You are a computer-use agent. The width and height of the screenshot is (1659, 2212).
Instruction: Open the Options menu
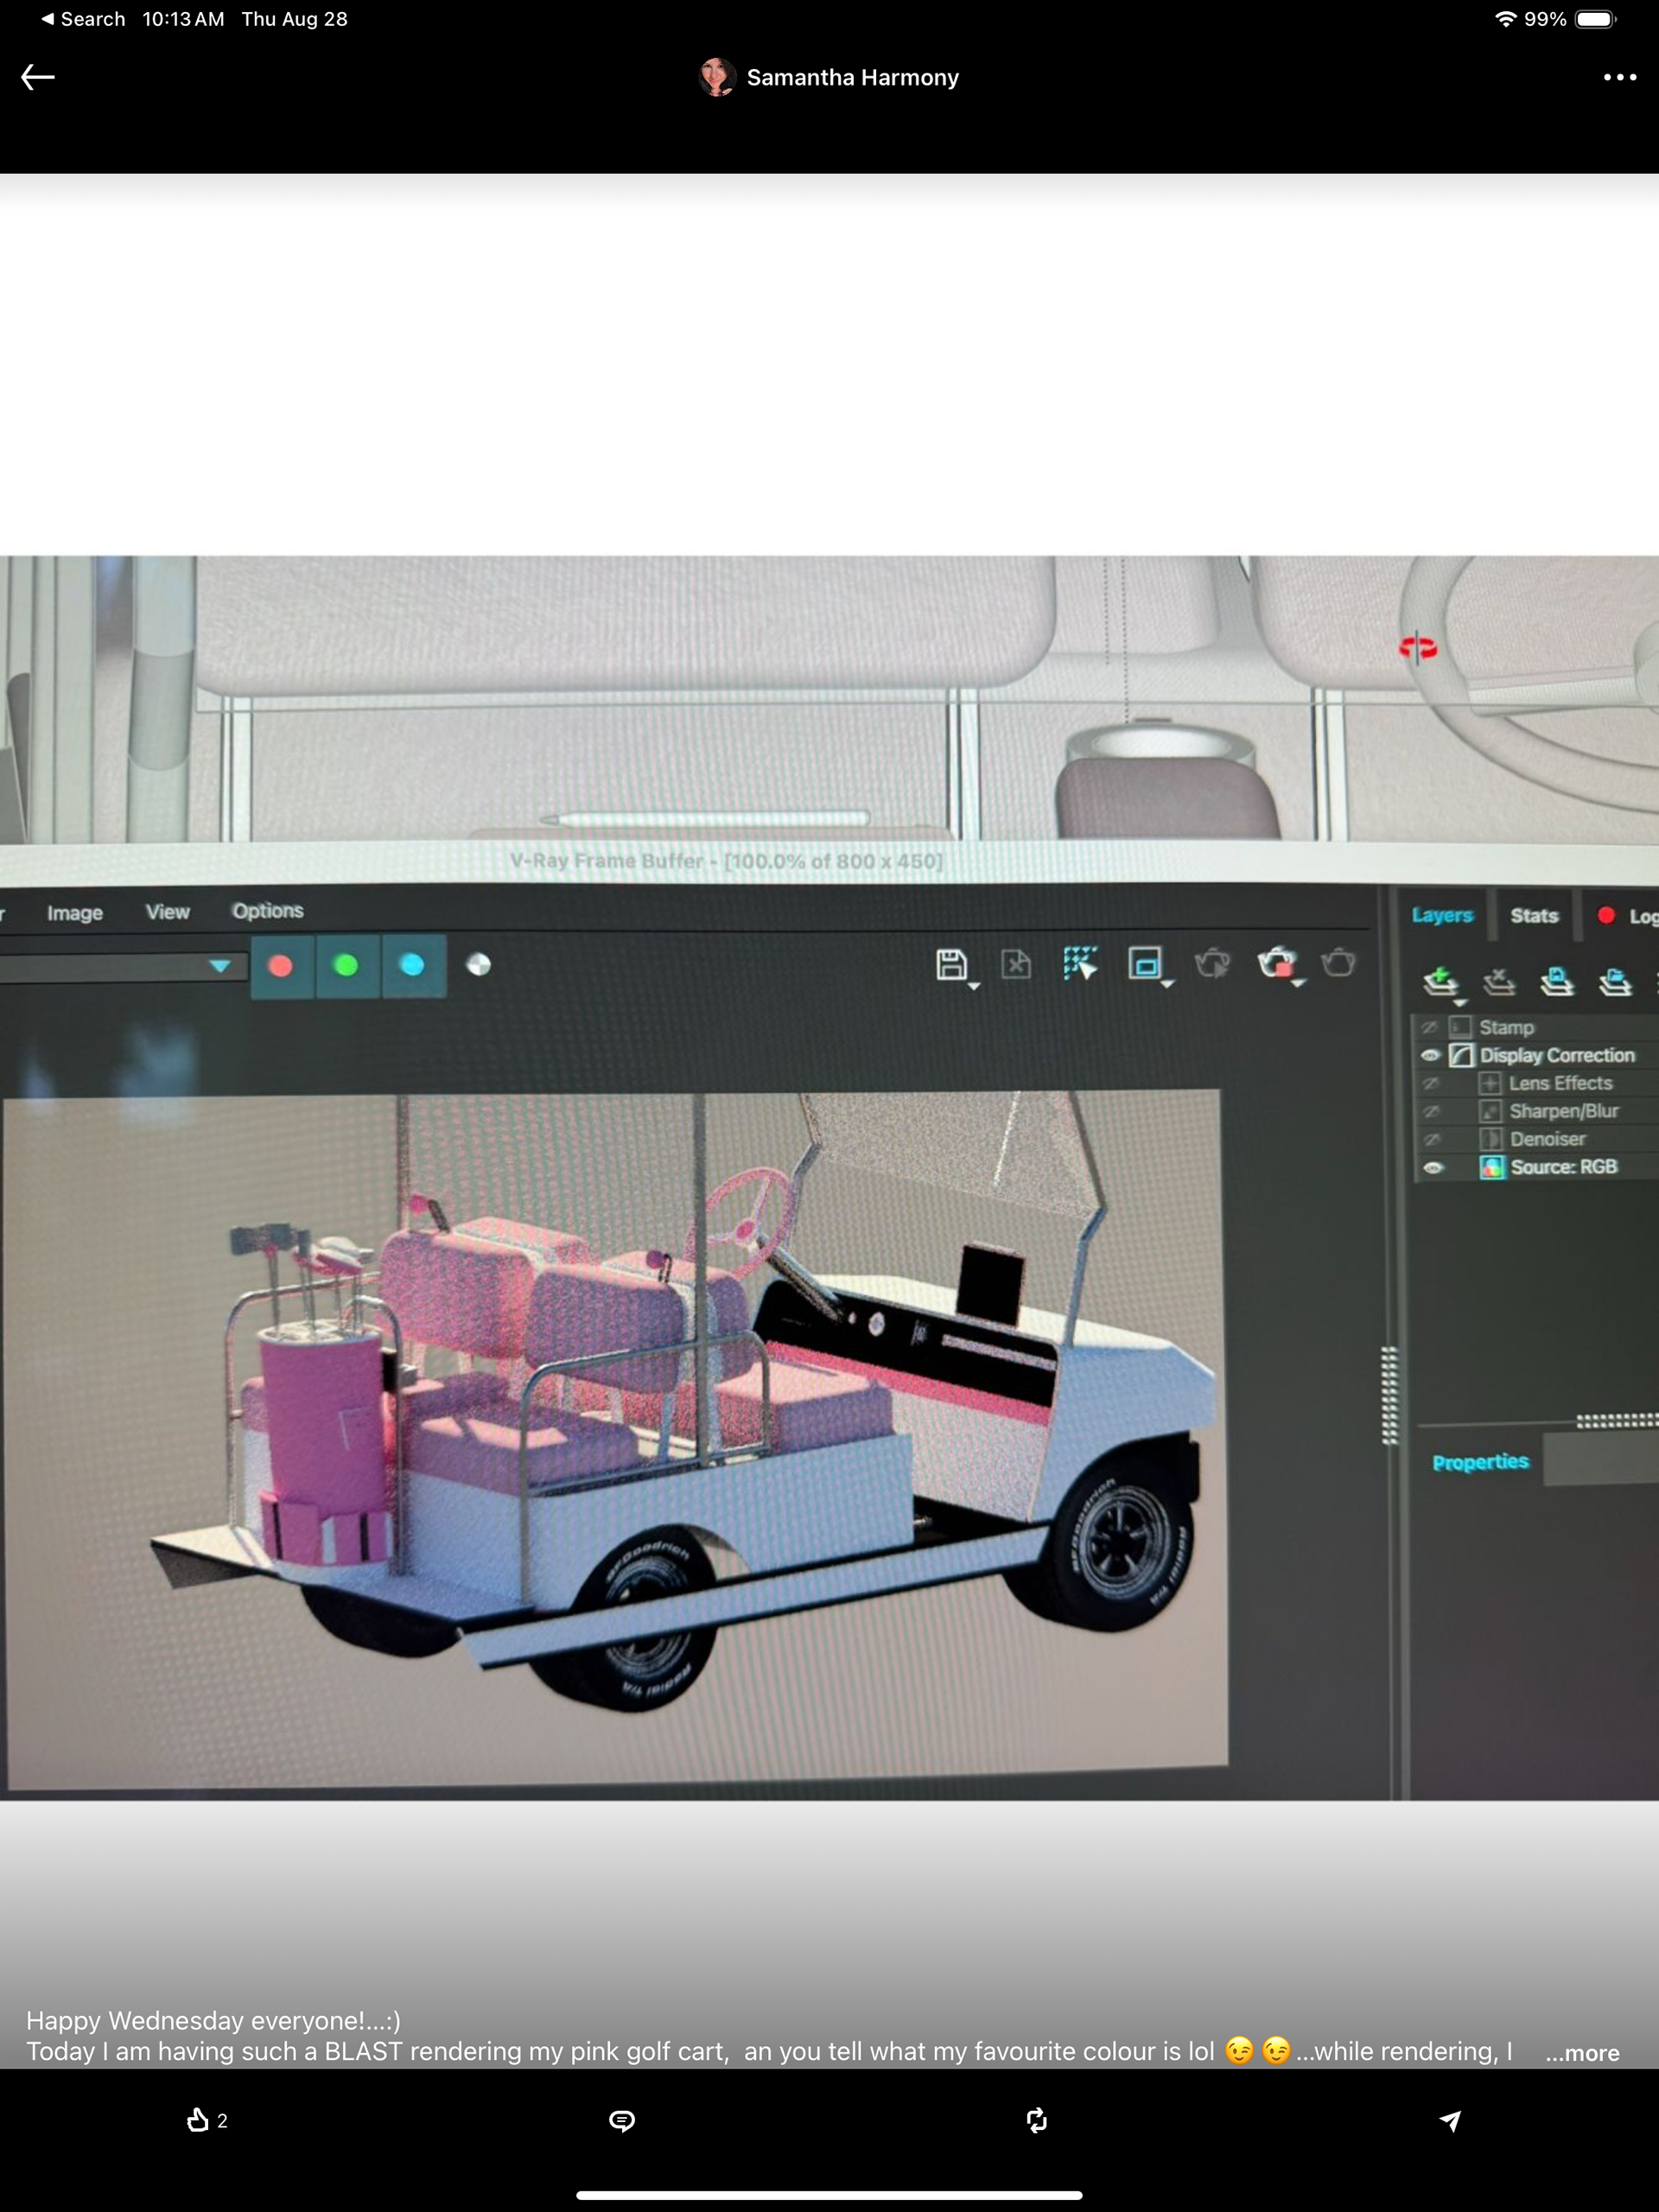[267, 911]
